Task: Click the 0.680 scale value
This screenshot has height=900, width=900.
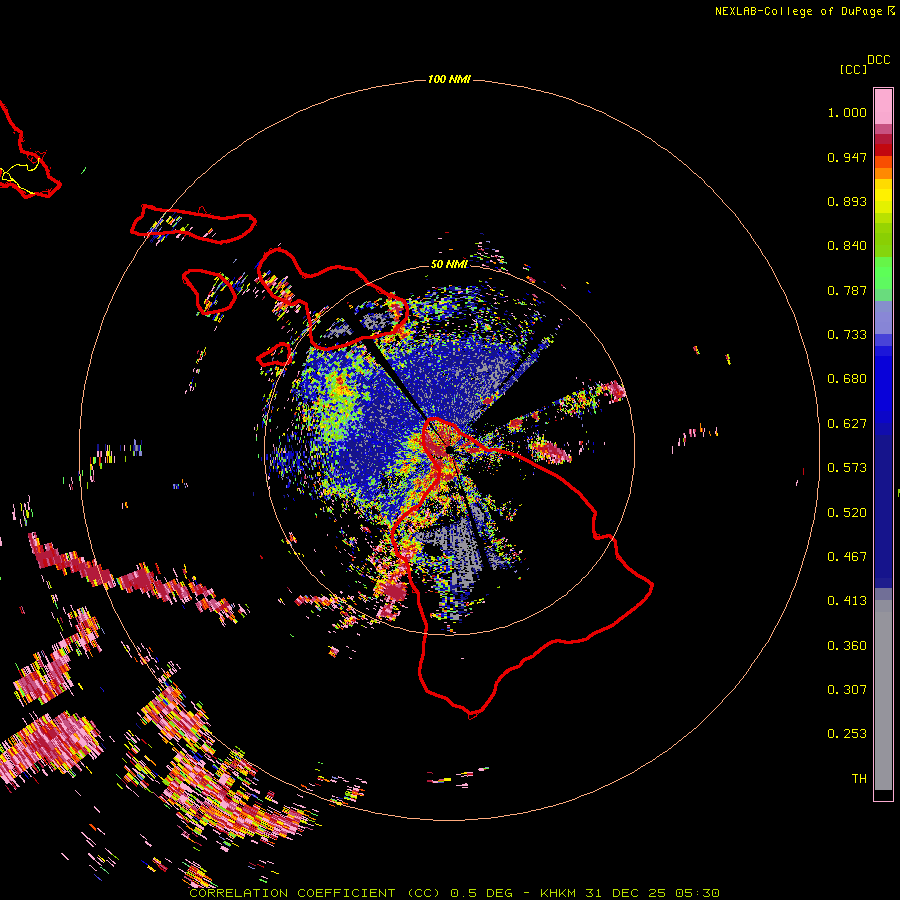Action: click(847, 379)
